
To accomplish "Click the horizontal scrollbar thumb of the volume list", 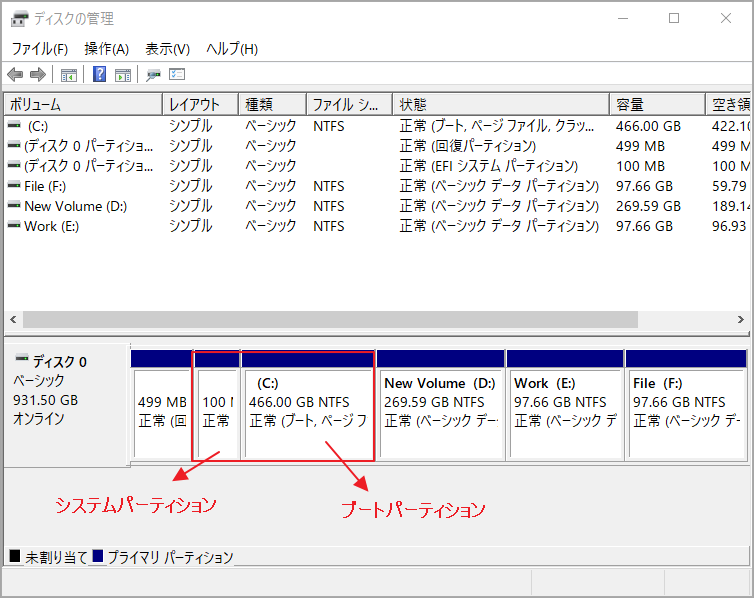I will click(x=330, y=320).
